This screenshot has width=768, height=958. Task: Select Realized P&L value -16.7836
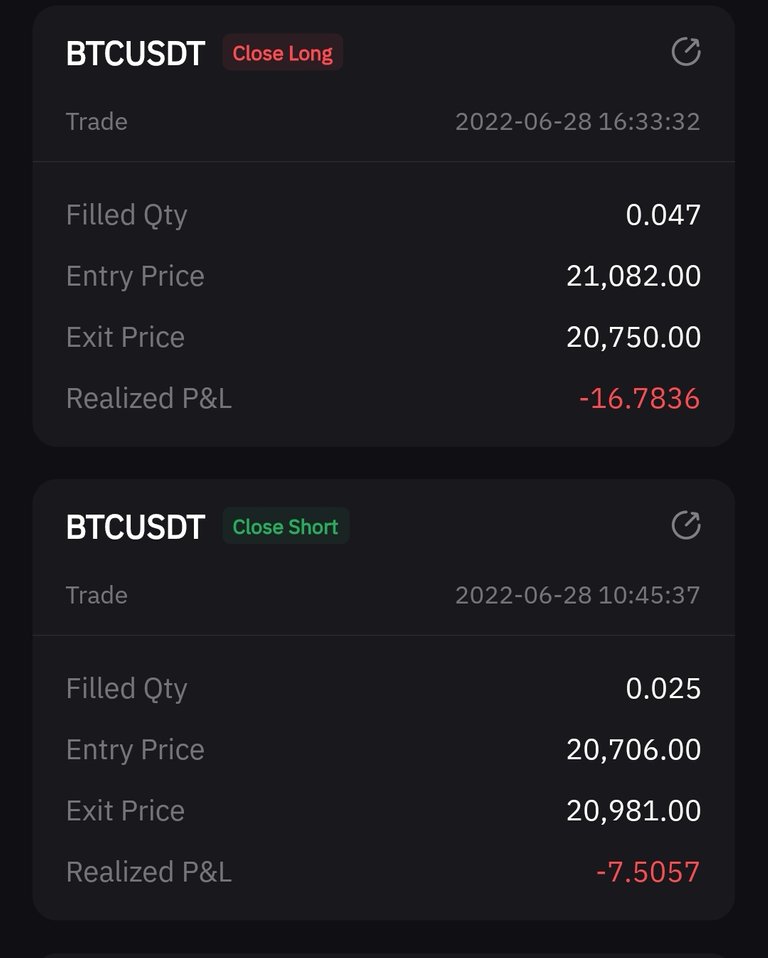pyautogui.click(x=639, y=398)
